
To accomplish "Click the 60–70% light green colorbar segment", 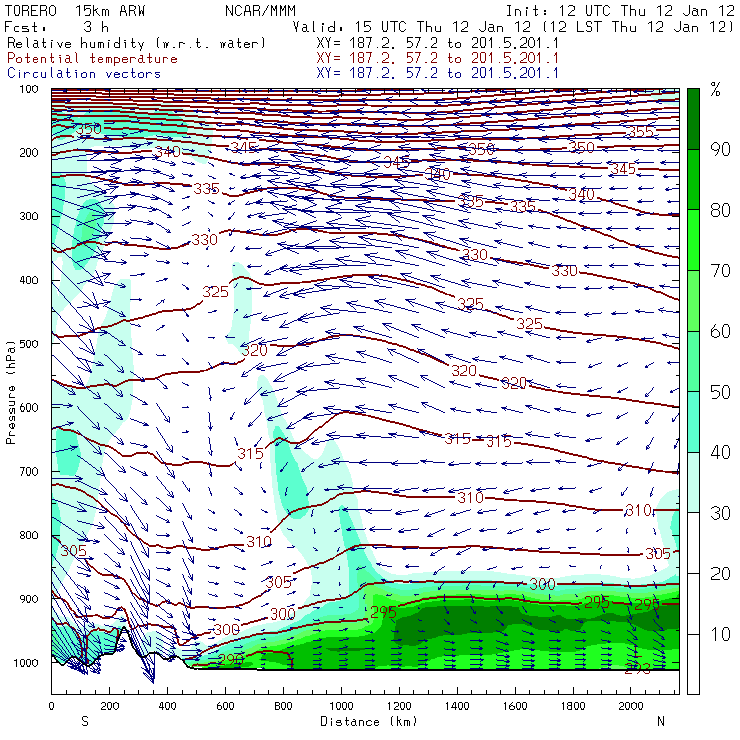I will click(x=693, y=301).
